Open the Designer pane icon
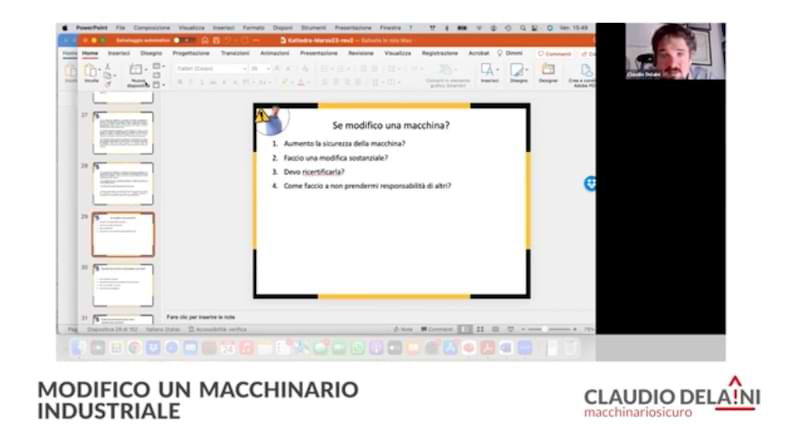This screenshot has width=786, height=434. click(548, 70)
